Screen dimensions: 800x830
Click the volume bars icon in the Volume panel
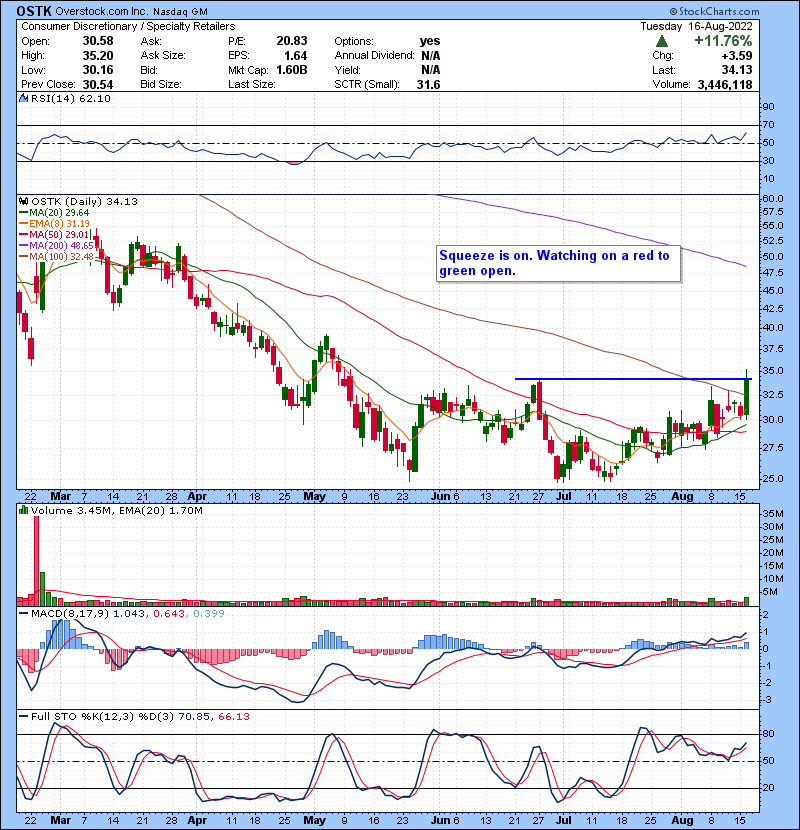pyautogui.click(x=23, y=510)
